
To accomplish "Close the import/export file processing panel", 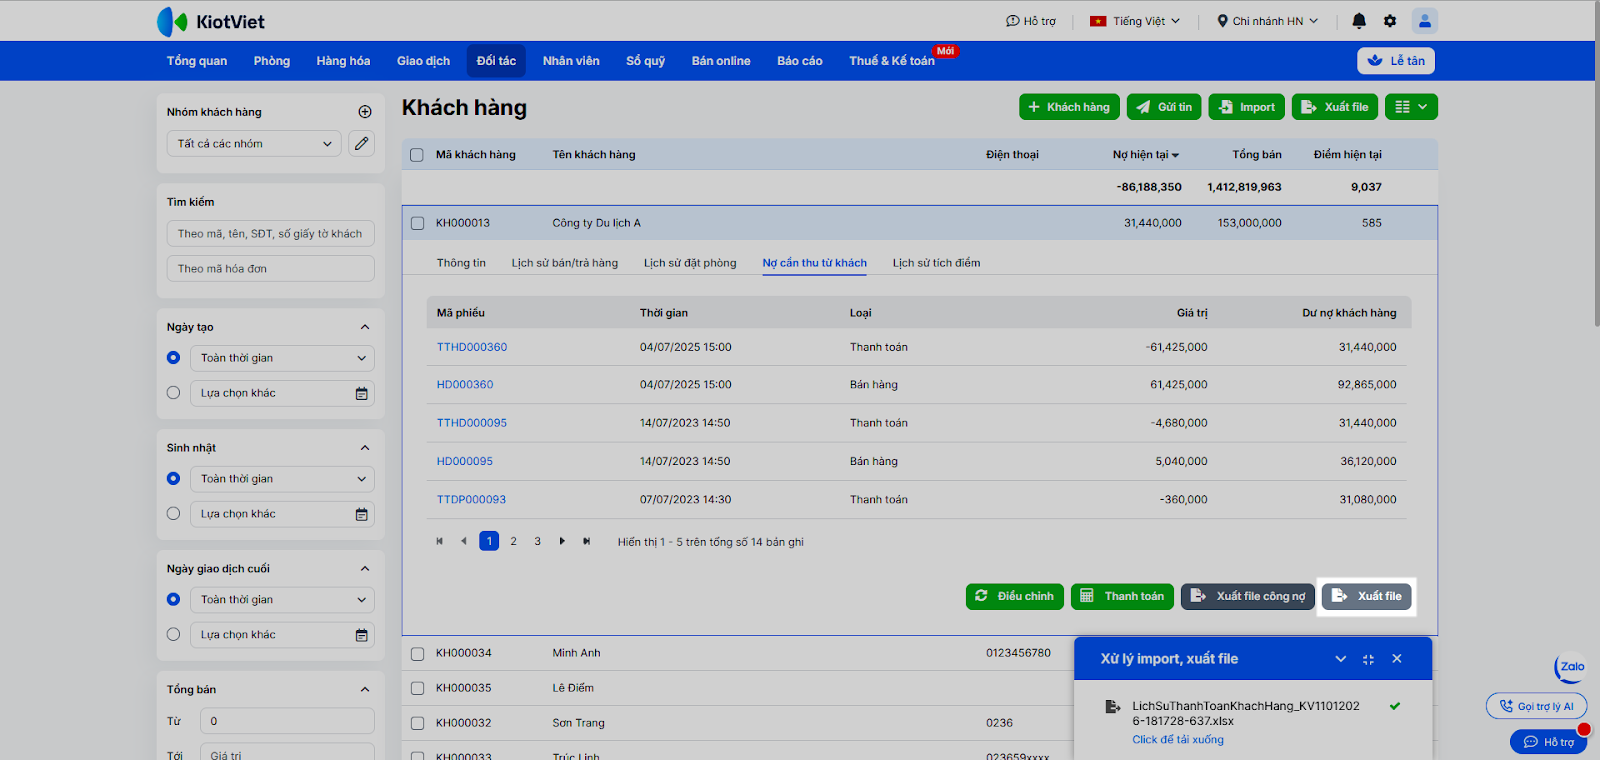I will pos(1397,659).
